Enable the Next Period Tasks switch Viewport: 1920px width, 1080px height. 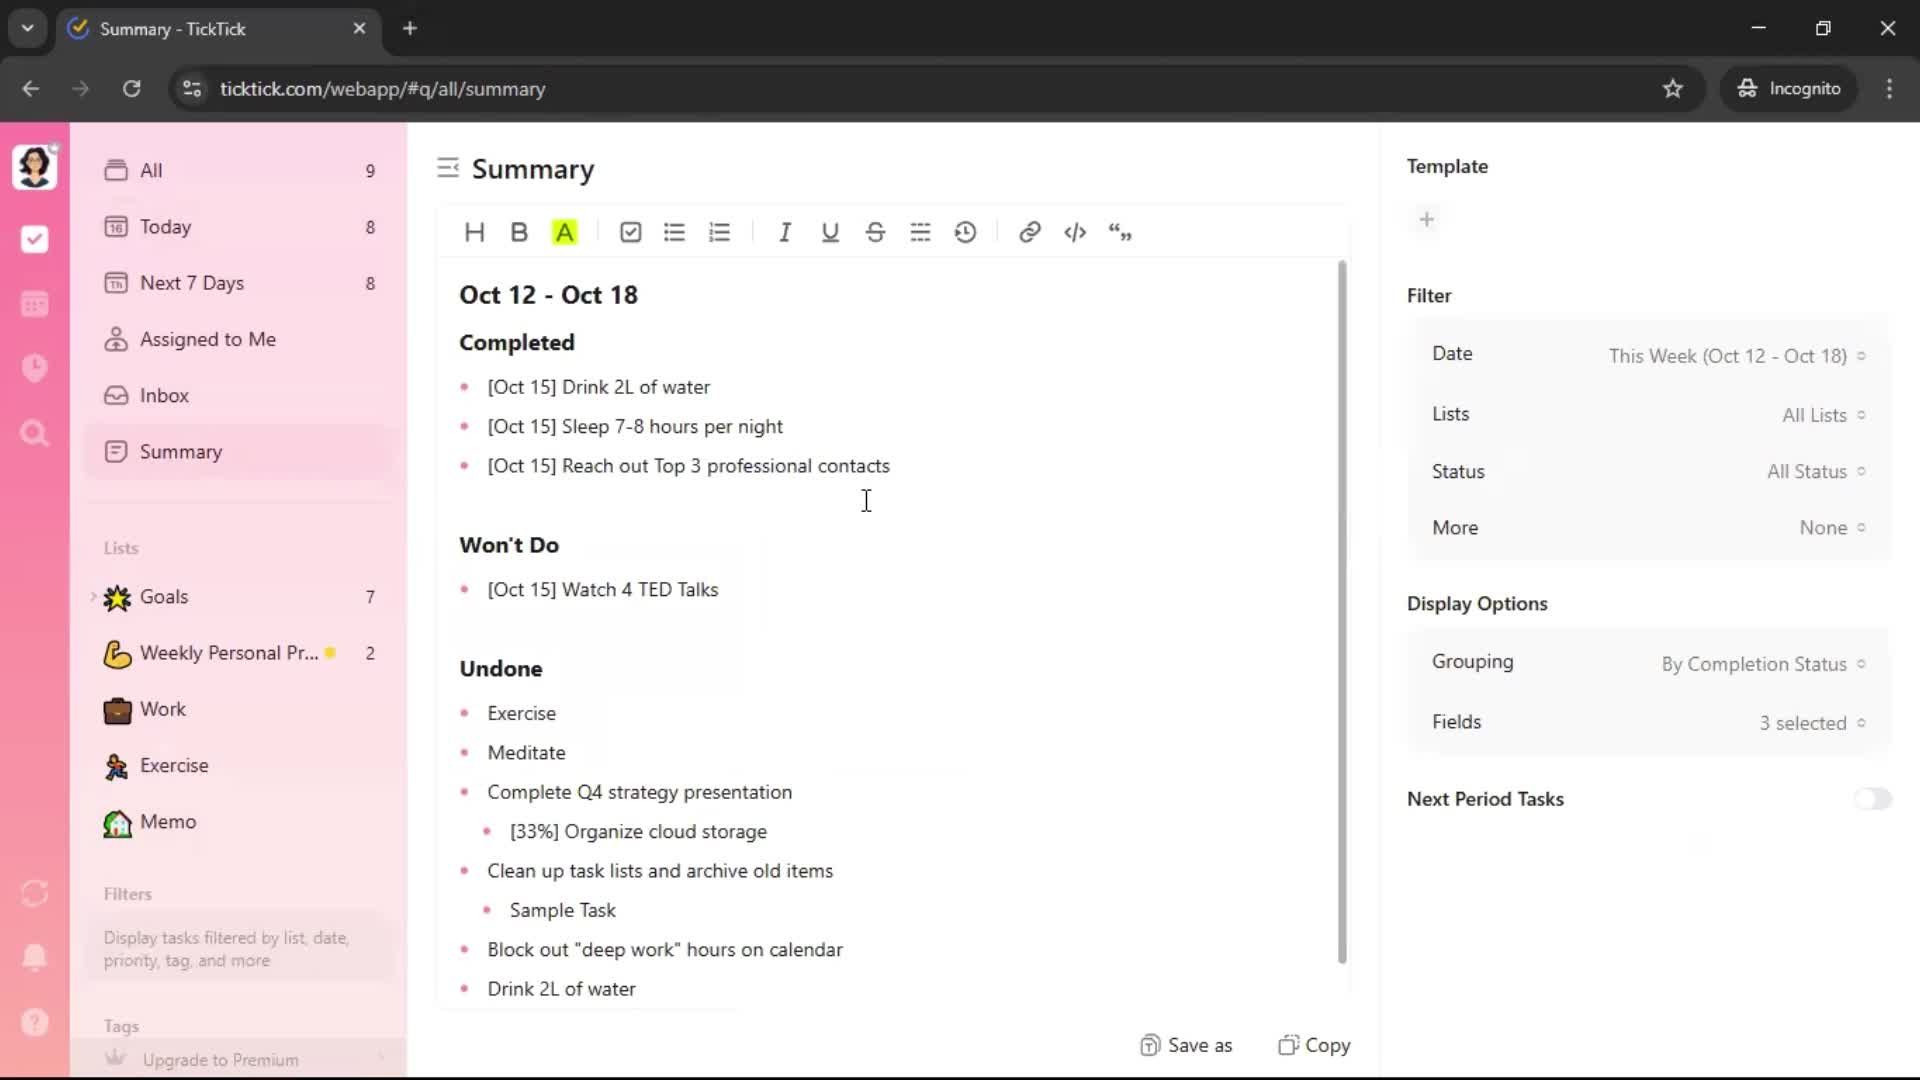1872,799
